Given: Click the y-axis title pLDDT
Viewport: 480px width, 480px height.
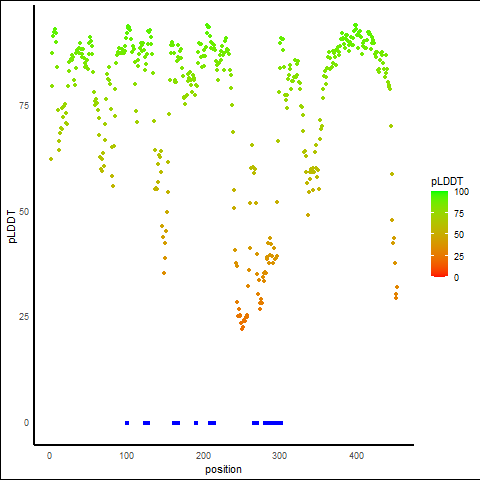Looking at the screenshot, I should (12, 227).
